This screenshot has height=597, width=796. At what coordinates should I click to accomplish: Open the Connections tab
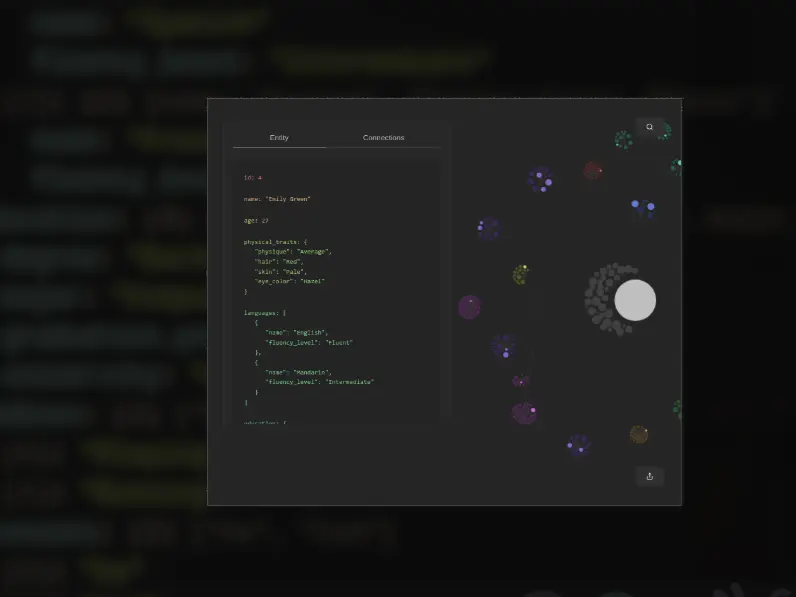click(383, 137)
